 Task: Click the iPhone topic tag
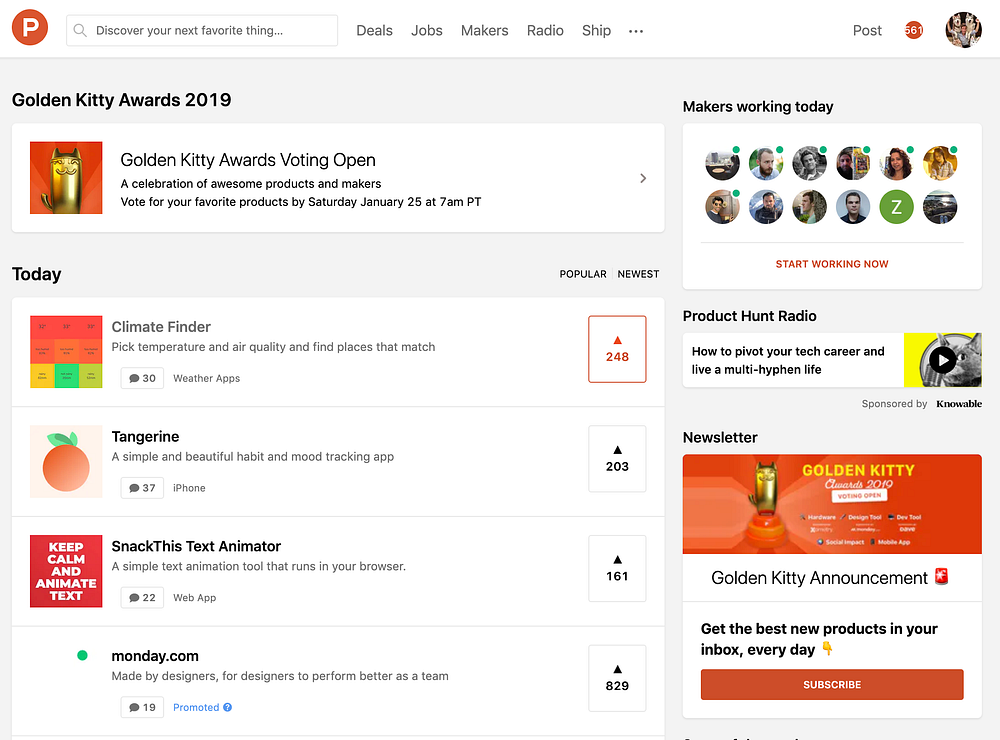(x=189, y=488)
